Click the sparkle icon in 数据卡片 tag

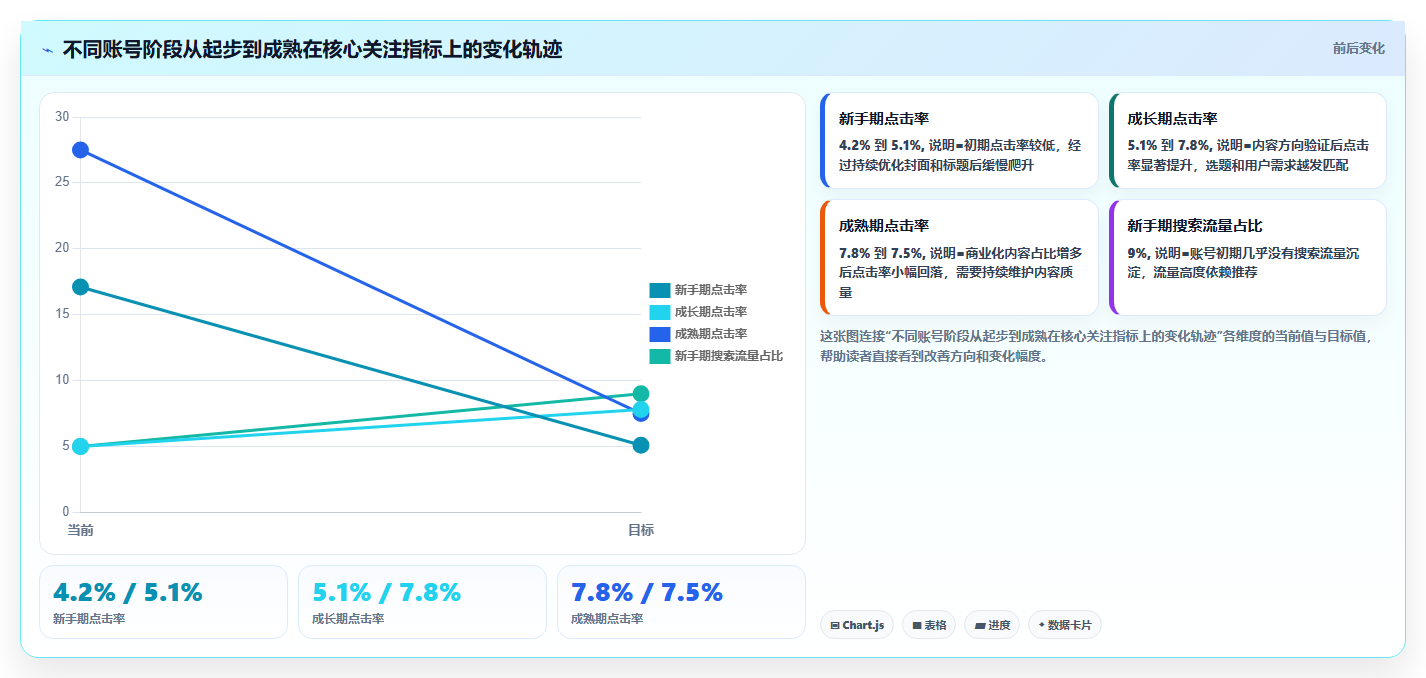pos(1042,625)
